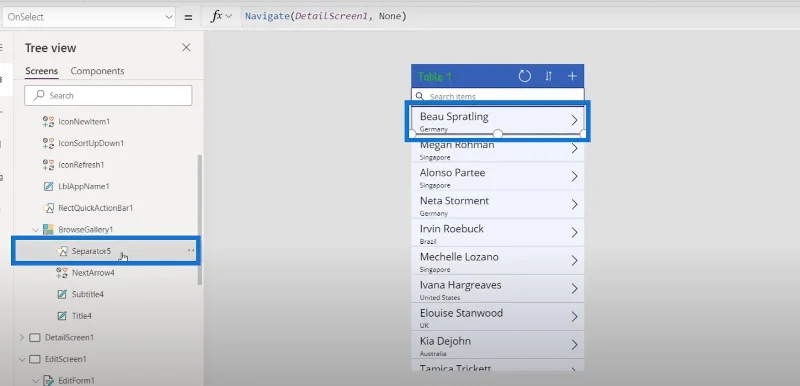Open Elouise Stanwood with next arrow
The width and height of the screenshot is (800, 386).
point(574,317)
